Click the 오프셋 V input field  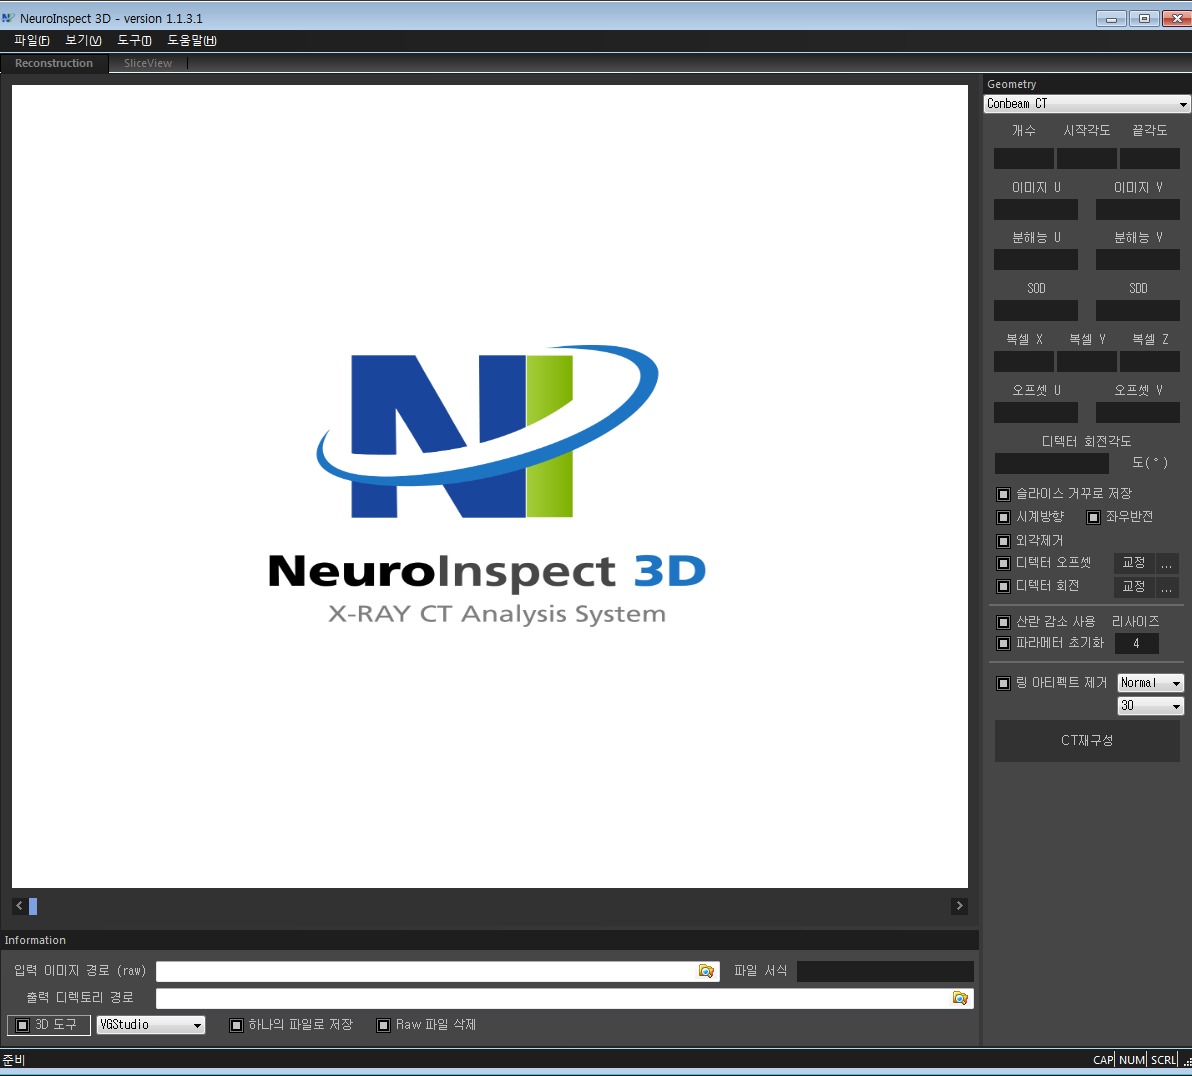coord(1137,412)
